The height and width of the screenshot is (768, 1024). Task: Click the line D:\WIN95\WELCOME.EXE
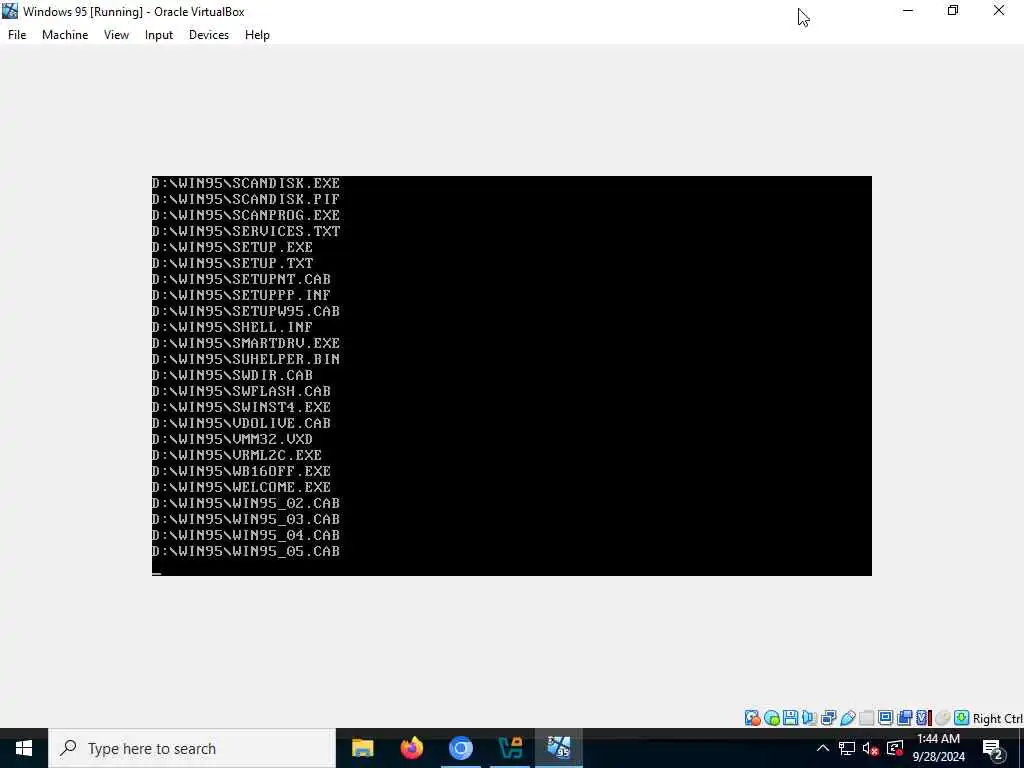[x=241, y=487]
